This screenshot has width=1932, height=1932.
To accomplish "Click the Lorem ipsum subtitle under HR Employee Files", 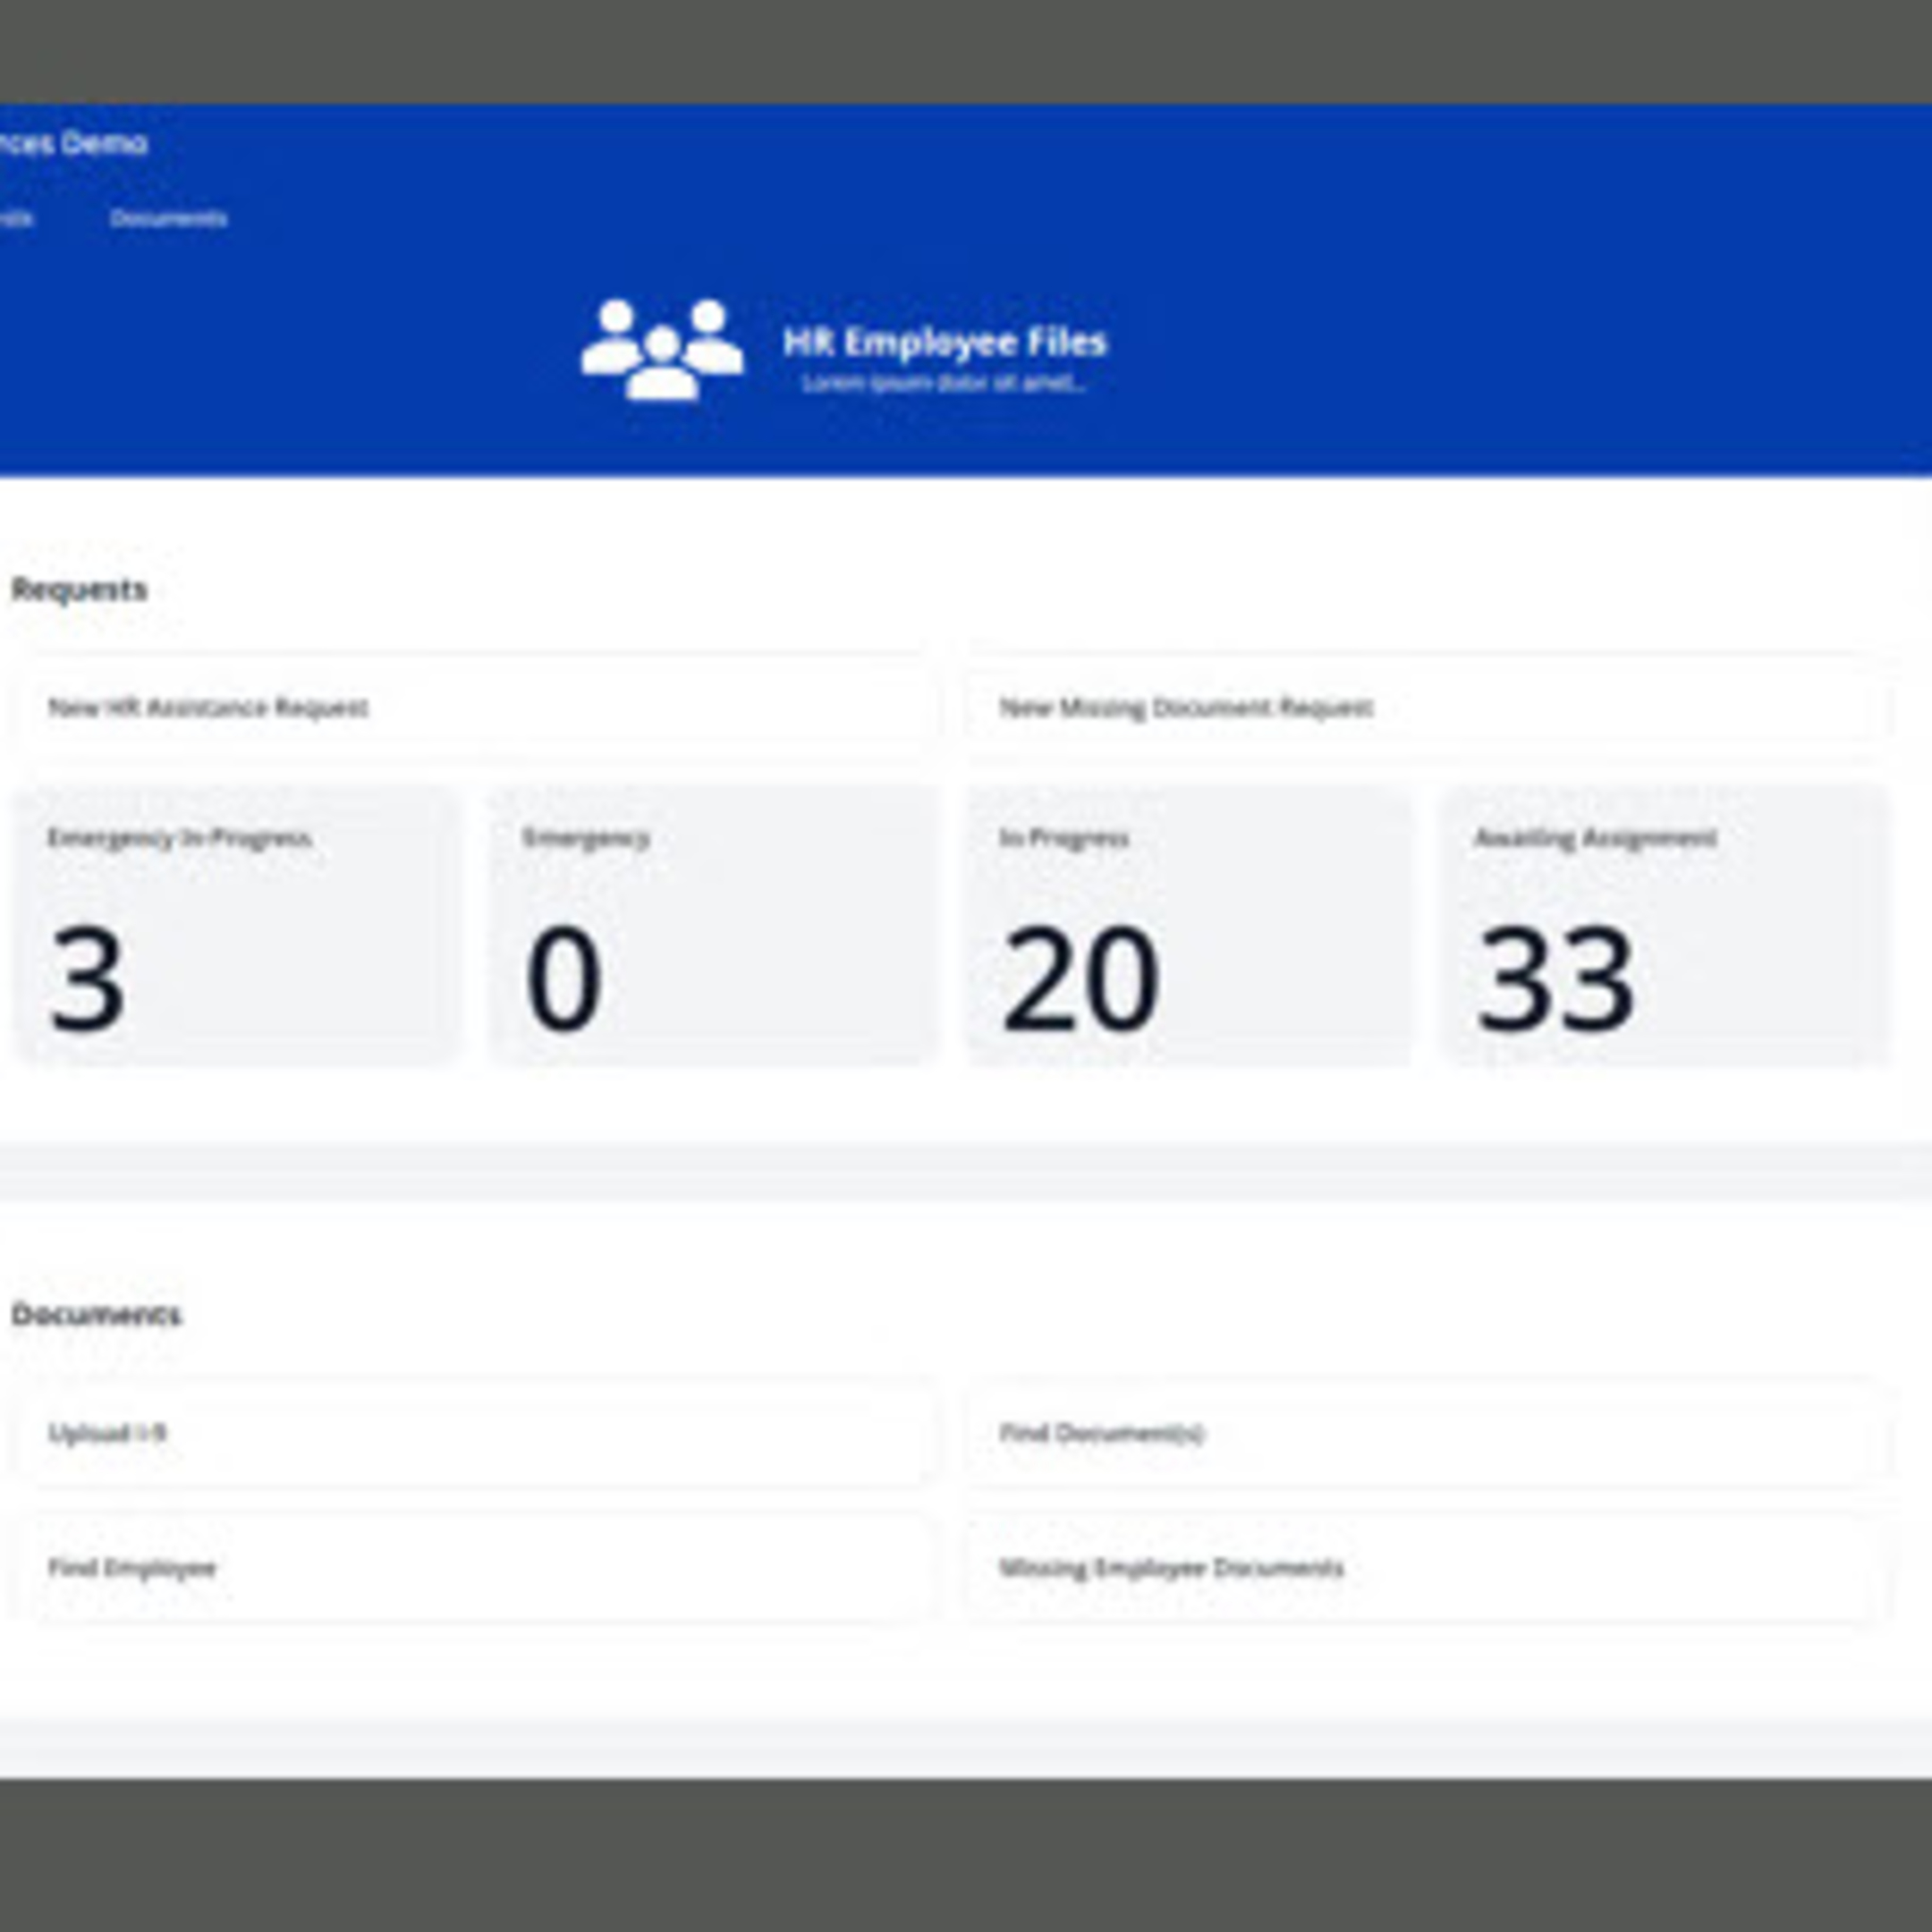I will click(x=944, y=382).
